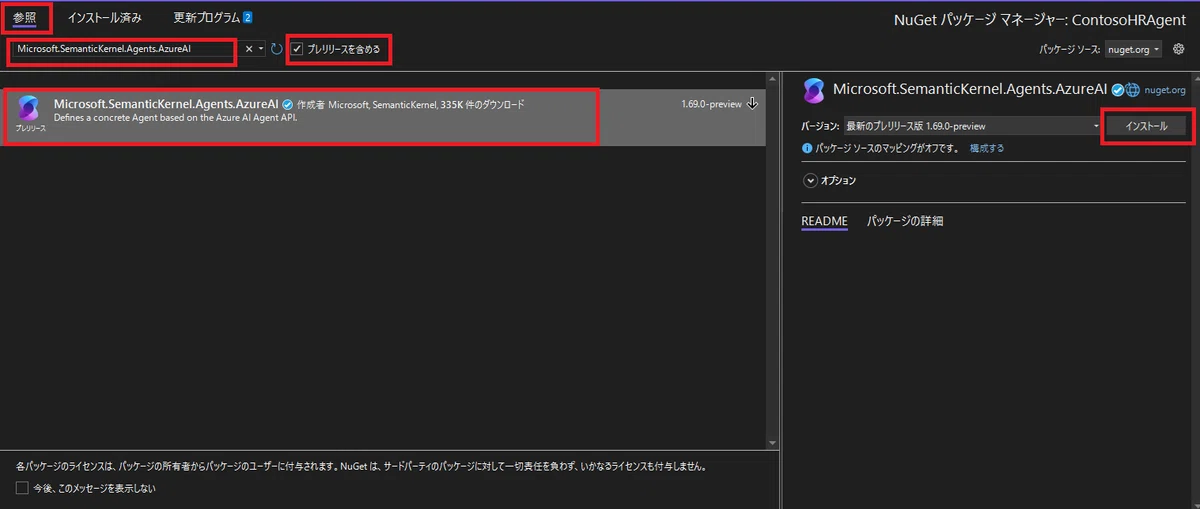Screen dimensions: 1200x509
Task: Click the package search input field
Action: [x=125, y=49]
